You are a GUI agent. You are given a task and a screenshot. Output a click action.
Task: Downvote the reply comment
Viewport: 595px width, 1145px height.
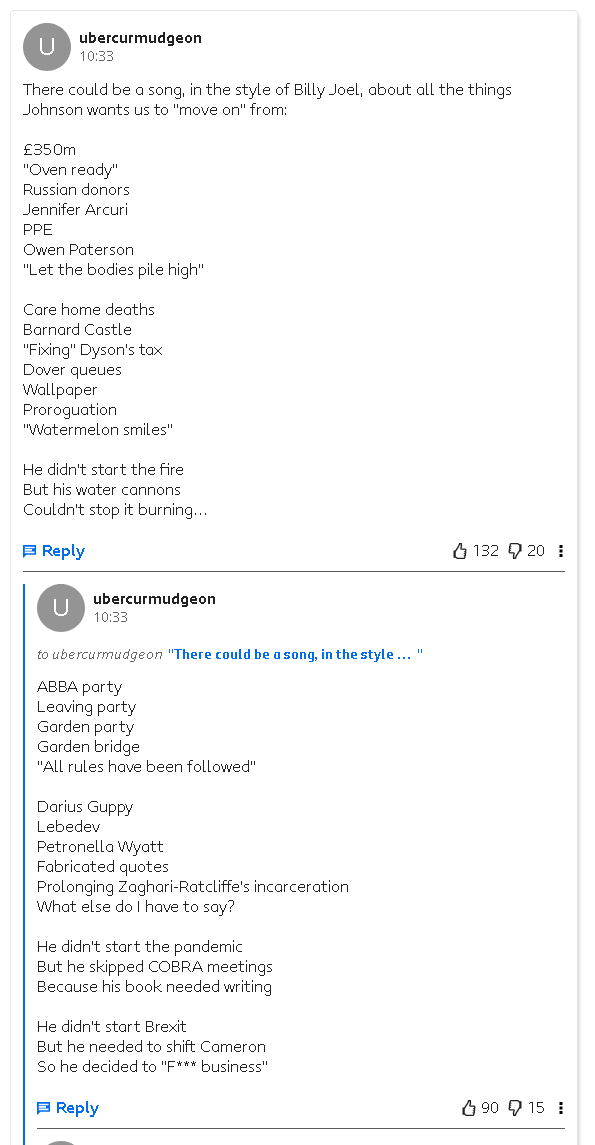517,1107
